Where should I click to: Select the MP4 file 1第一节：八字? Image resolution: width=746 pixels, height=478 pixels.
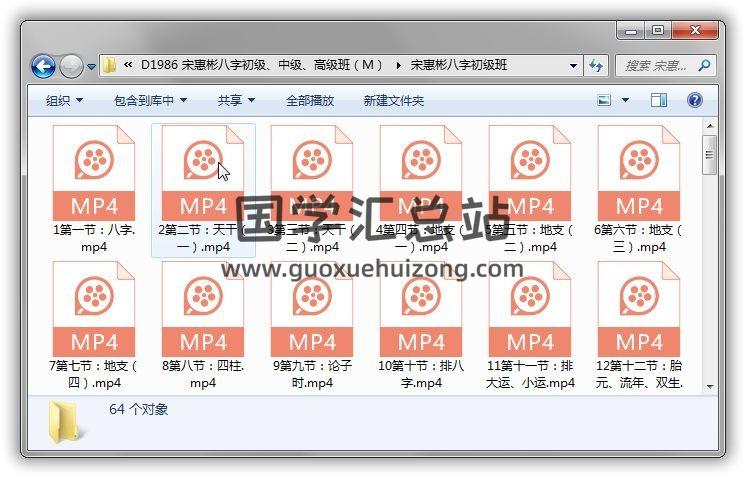coord(94,189)
